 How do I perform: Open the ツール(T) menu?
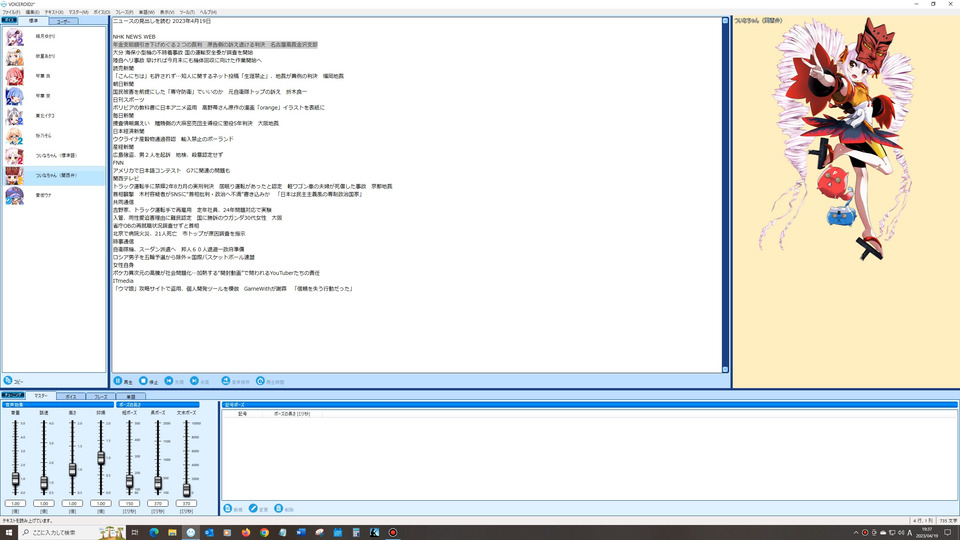[x=187, y=12]
